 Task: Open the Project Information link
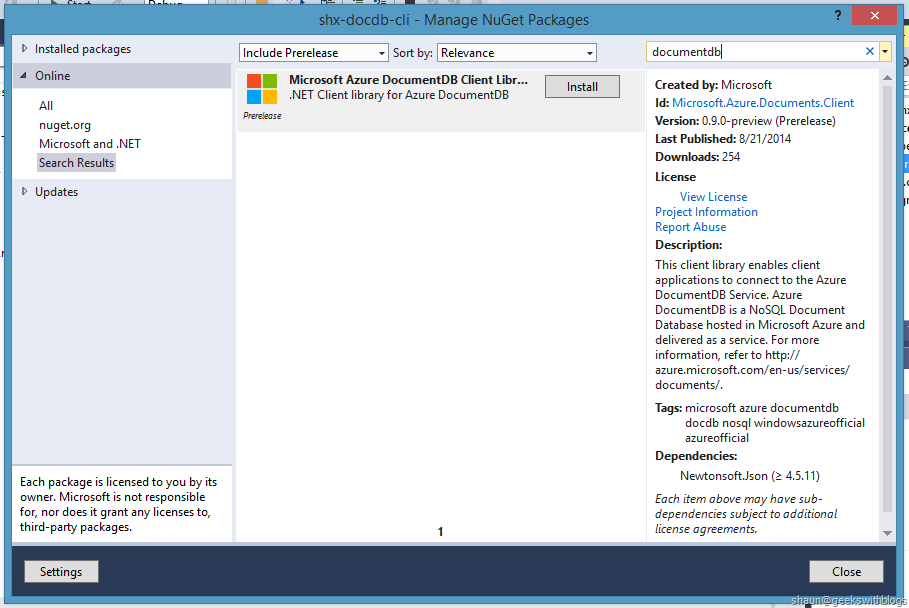pyautogui.click(x=706, y=212)
